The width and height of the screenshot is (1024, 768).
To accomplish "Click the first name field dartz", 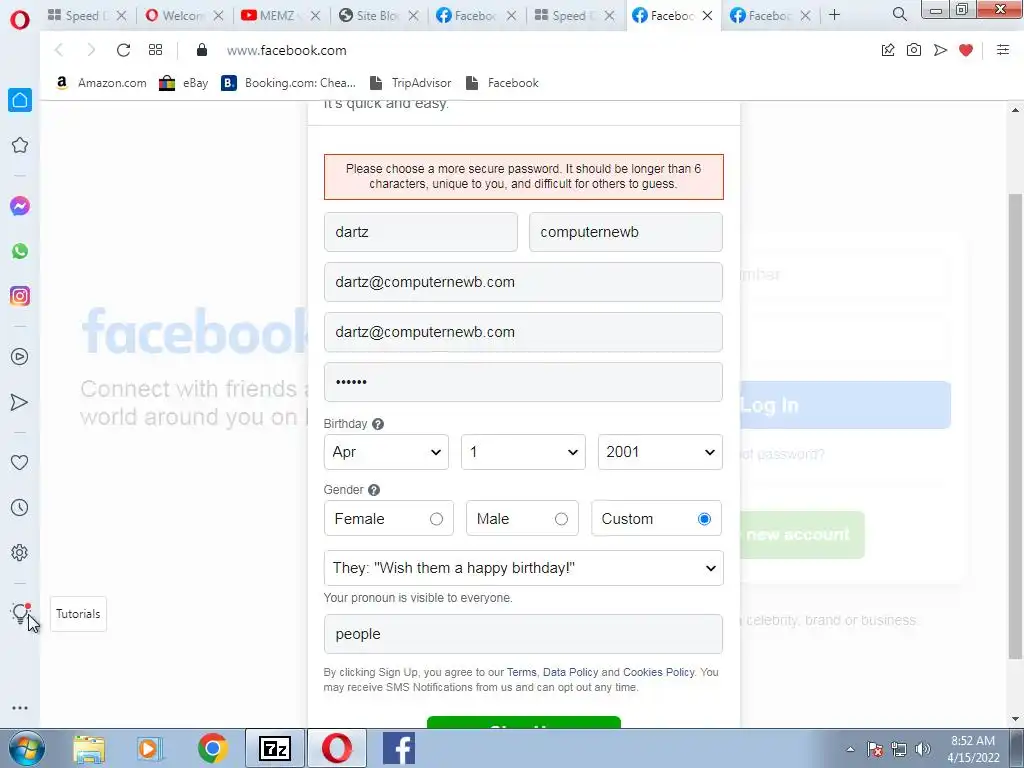I will pos(421,232).
